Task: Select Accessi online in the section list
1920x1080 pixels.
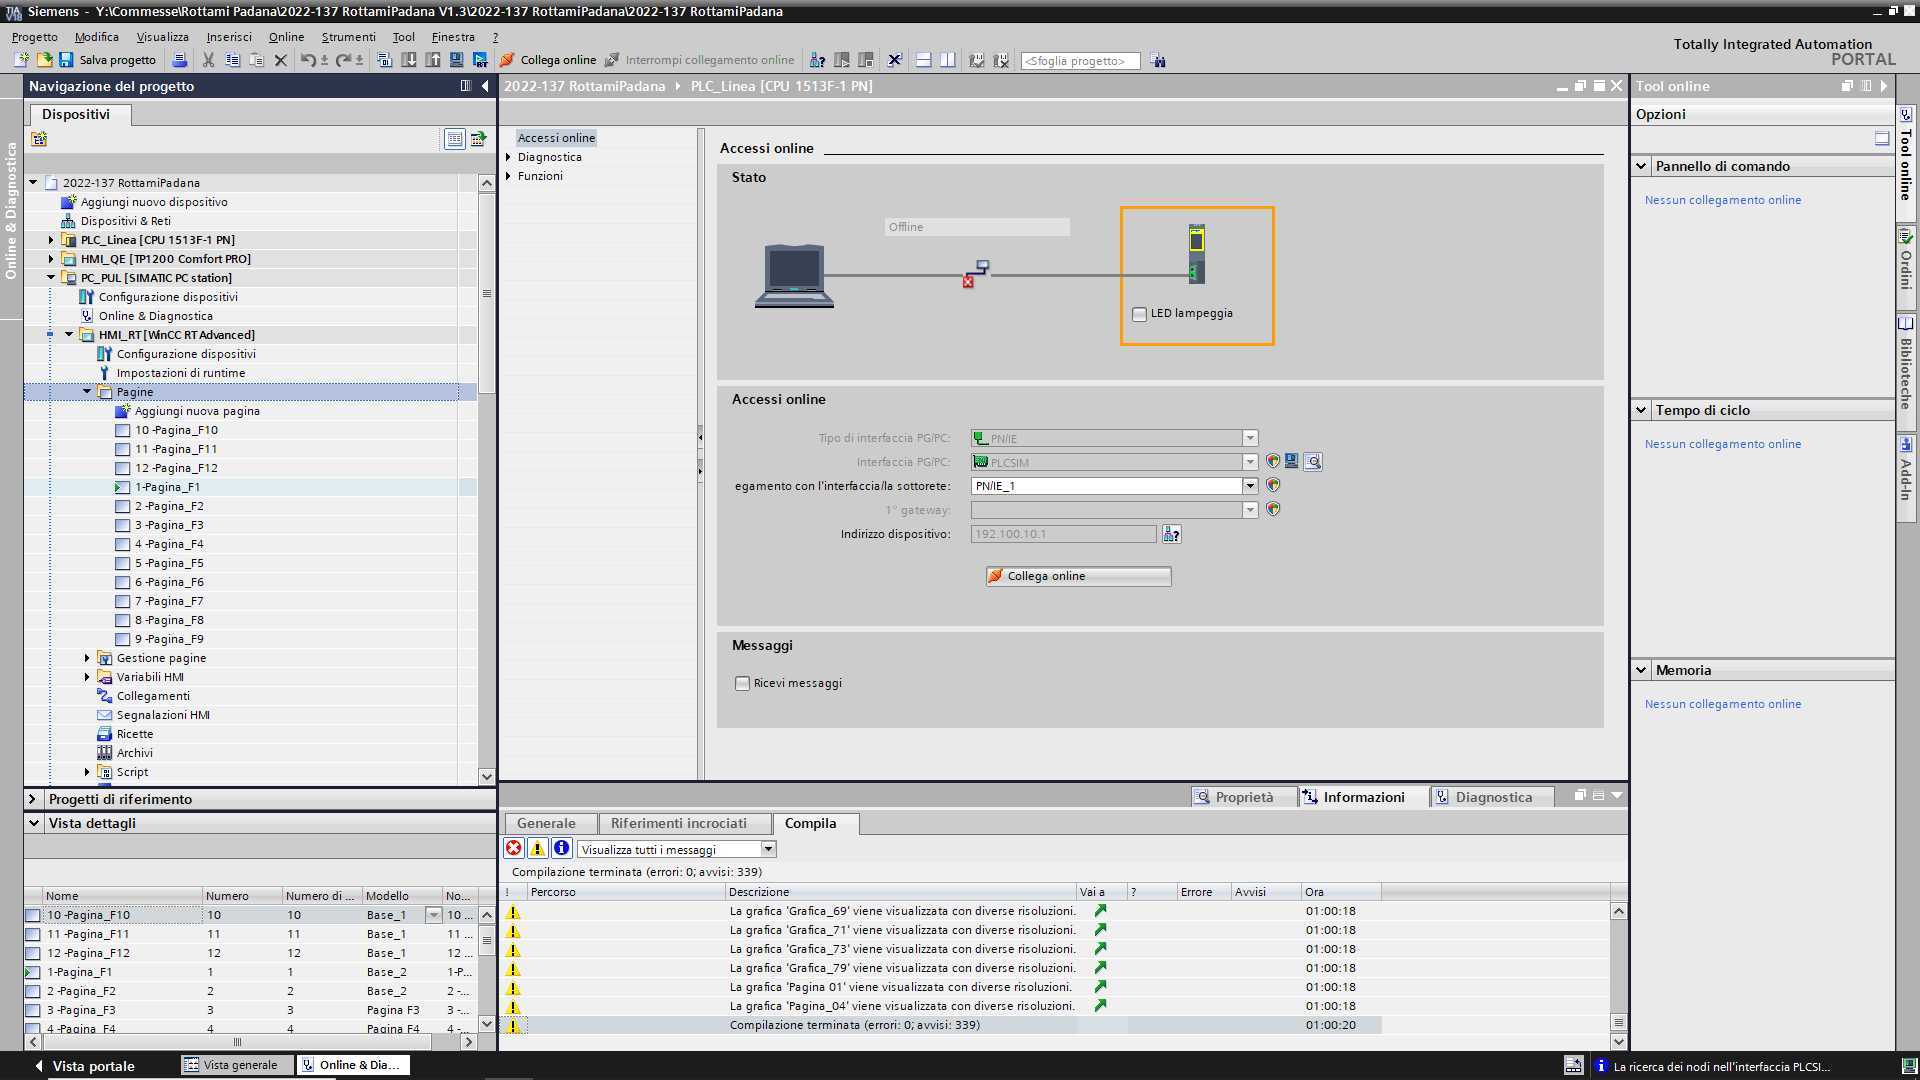Action: coord(556,138)
